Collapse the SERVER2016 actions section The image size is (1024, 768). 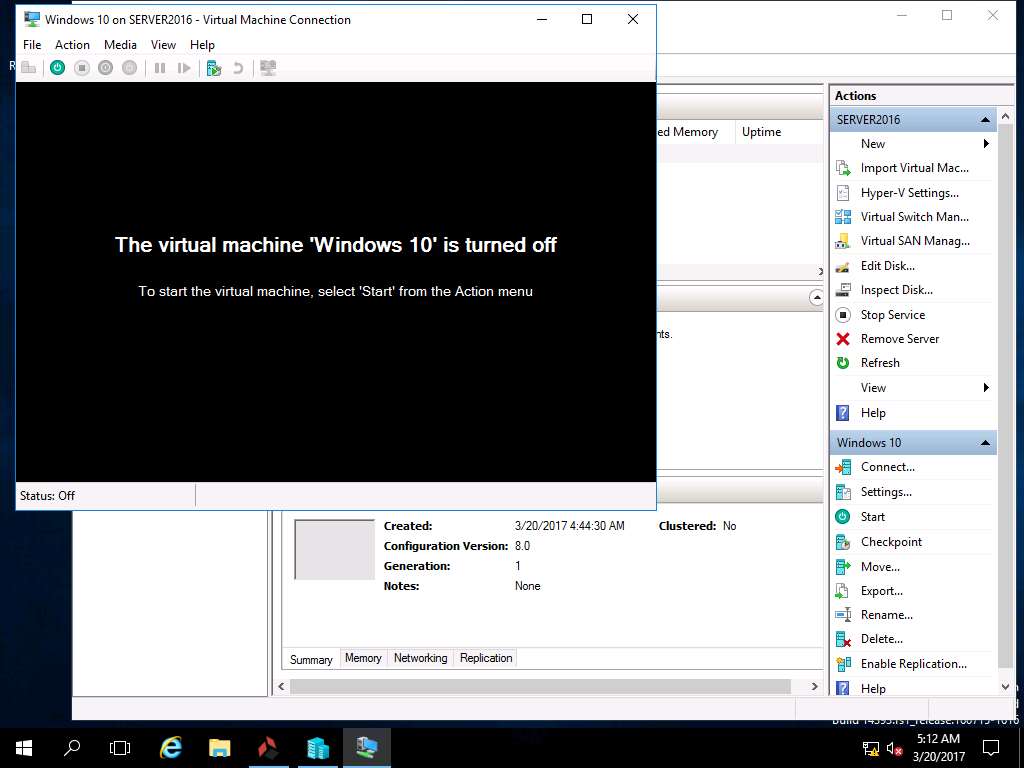pos(985,120)
